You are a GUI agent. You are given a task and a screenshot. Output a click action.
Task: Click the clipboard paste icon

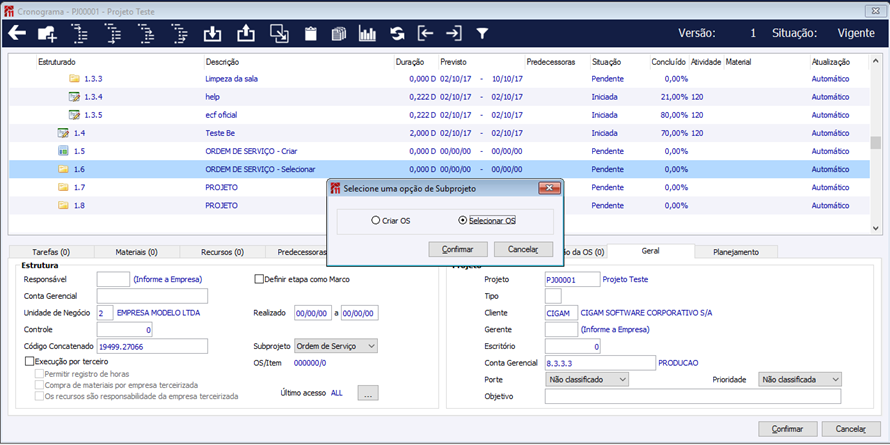pyautogui.click(x=310, y=34)
